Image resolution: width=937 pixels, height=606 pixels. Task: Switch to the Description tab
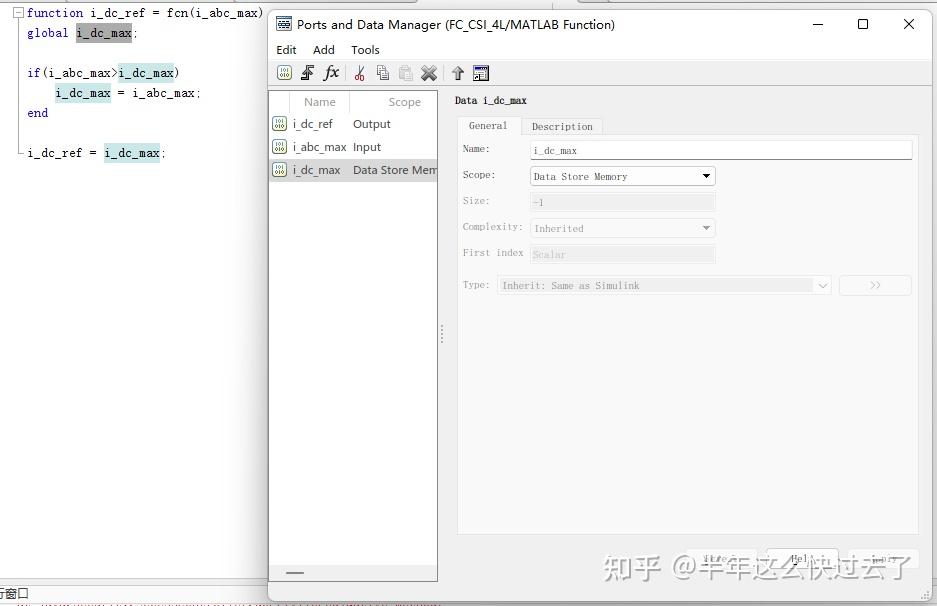[x=561, y=126]
